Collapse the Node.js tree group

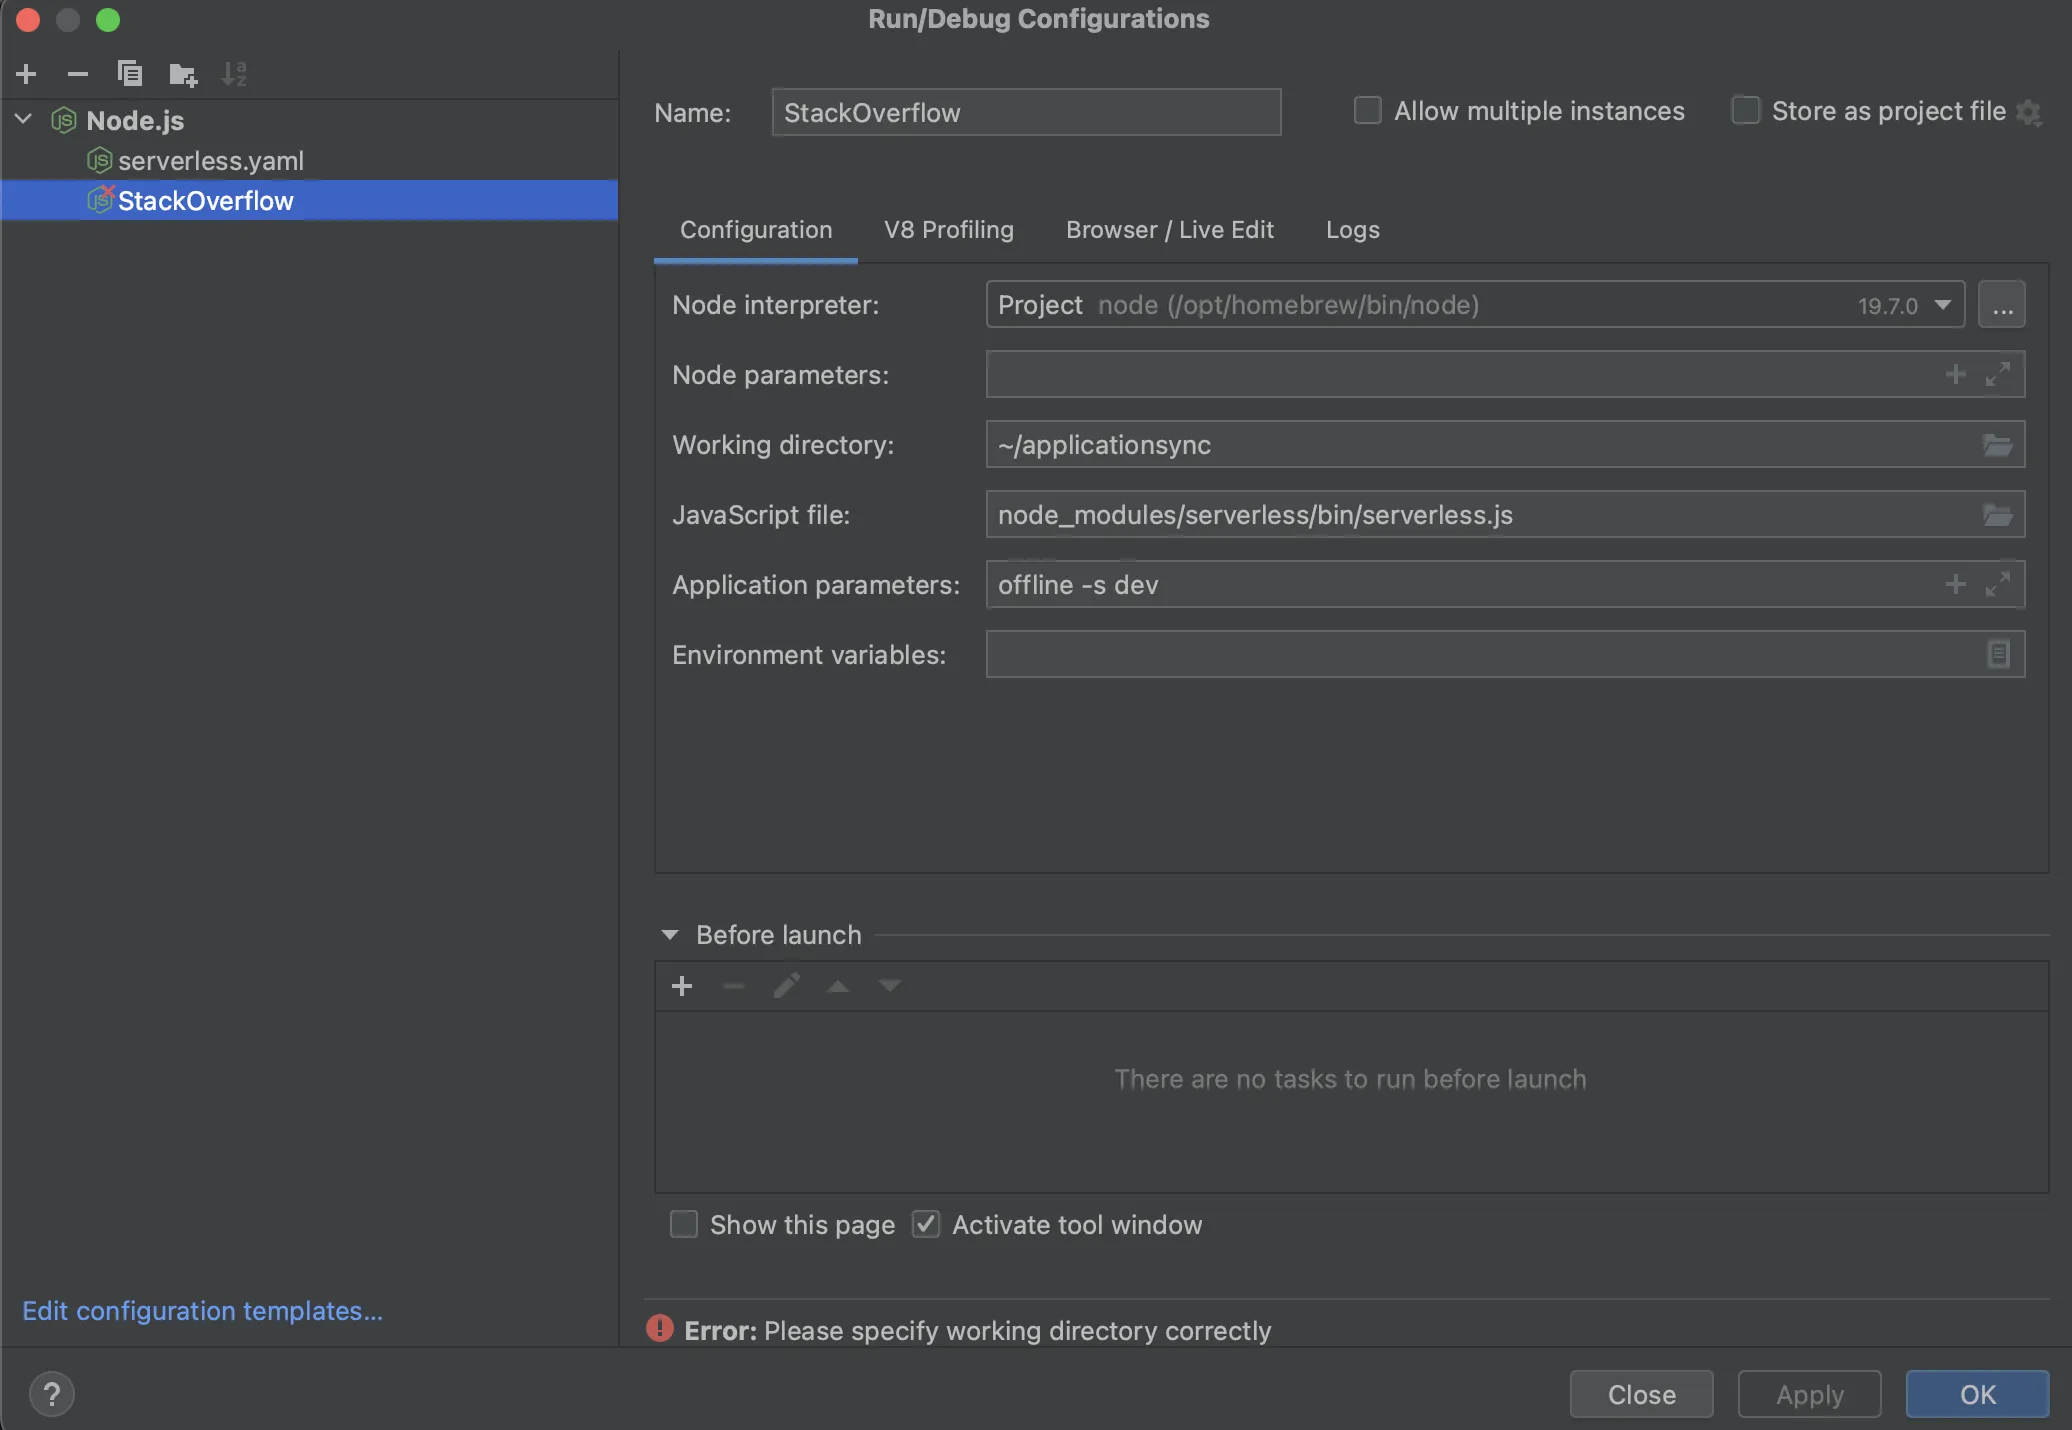[x=24, y=120]
